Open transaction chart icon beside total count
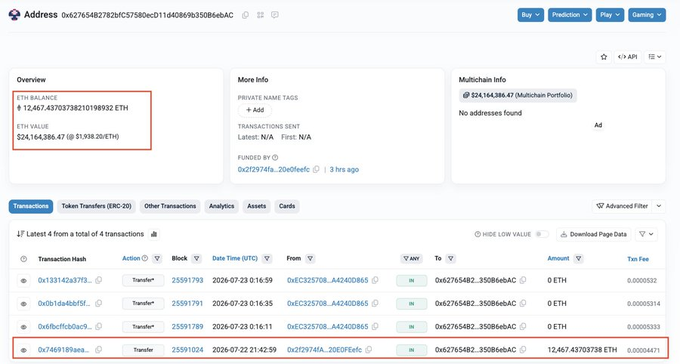 pyautogui.click(x=154, y=234)
